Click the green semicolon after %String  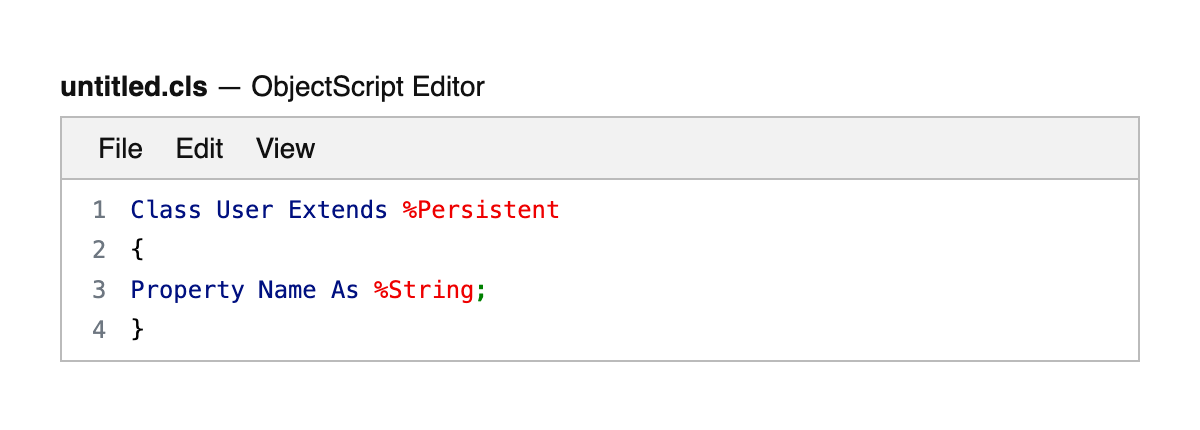481,290
